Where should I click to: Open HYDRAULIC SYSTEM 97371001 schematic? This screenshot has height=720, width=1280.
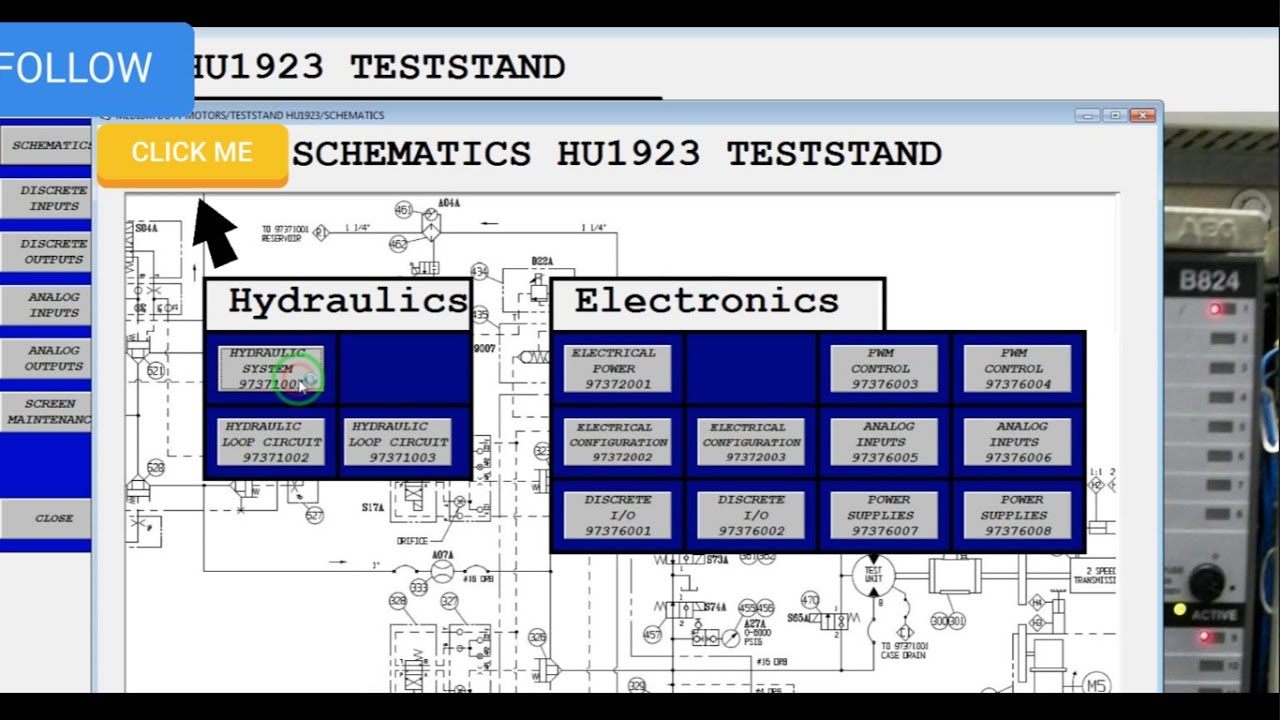coord(271,369)
